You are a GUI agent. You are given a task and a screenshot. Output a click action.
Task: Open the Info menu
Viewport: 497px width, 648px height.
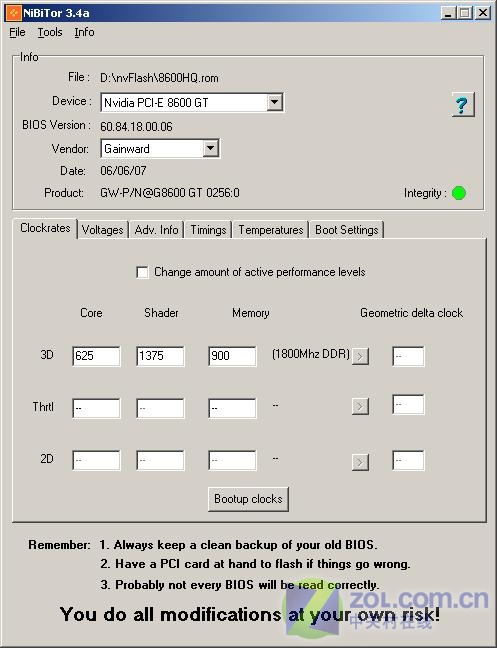(x=84, y=32)
